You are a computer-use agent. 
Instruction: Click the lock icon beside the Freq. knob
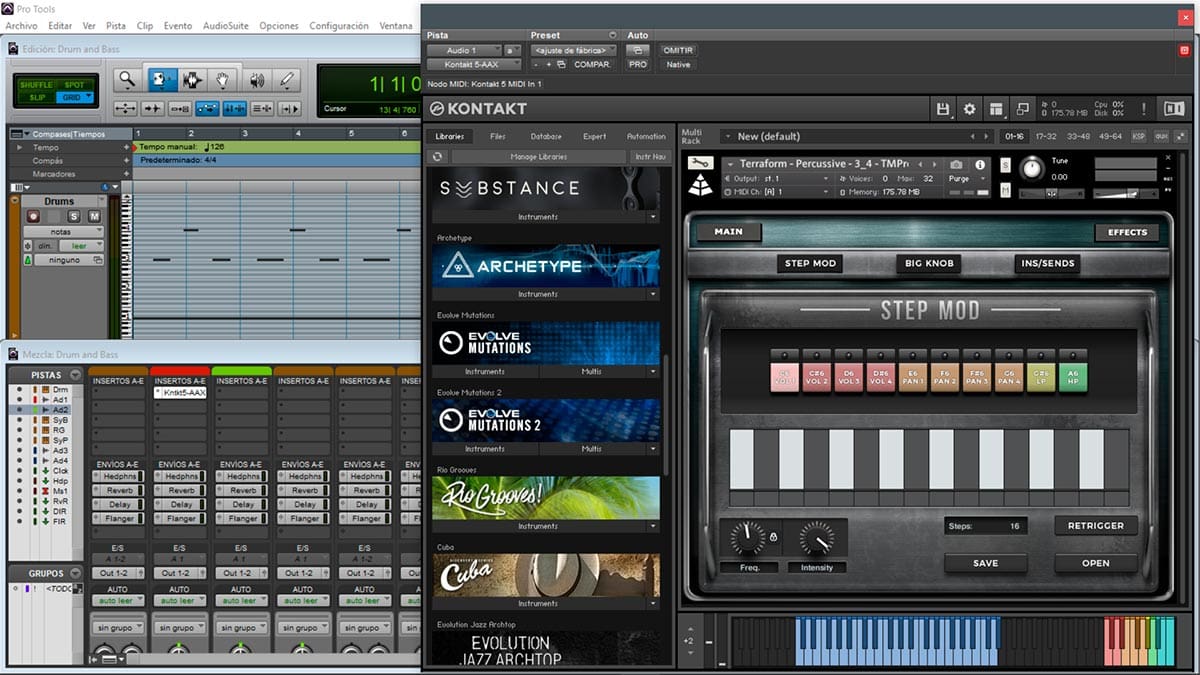coord(774,538)
